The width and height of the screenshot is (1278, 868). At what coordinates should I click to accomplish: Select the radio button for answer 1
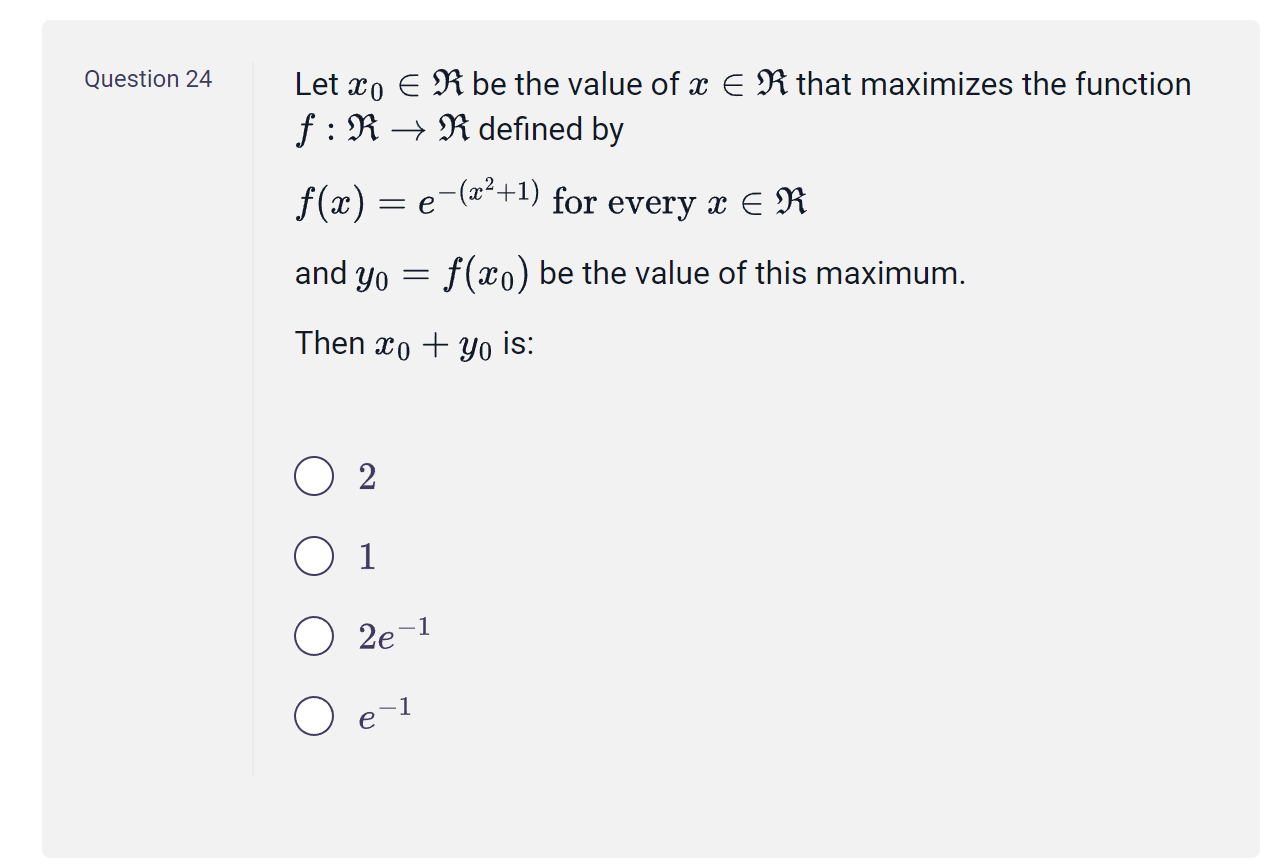[x=313, y=556]
